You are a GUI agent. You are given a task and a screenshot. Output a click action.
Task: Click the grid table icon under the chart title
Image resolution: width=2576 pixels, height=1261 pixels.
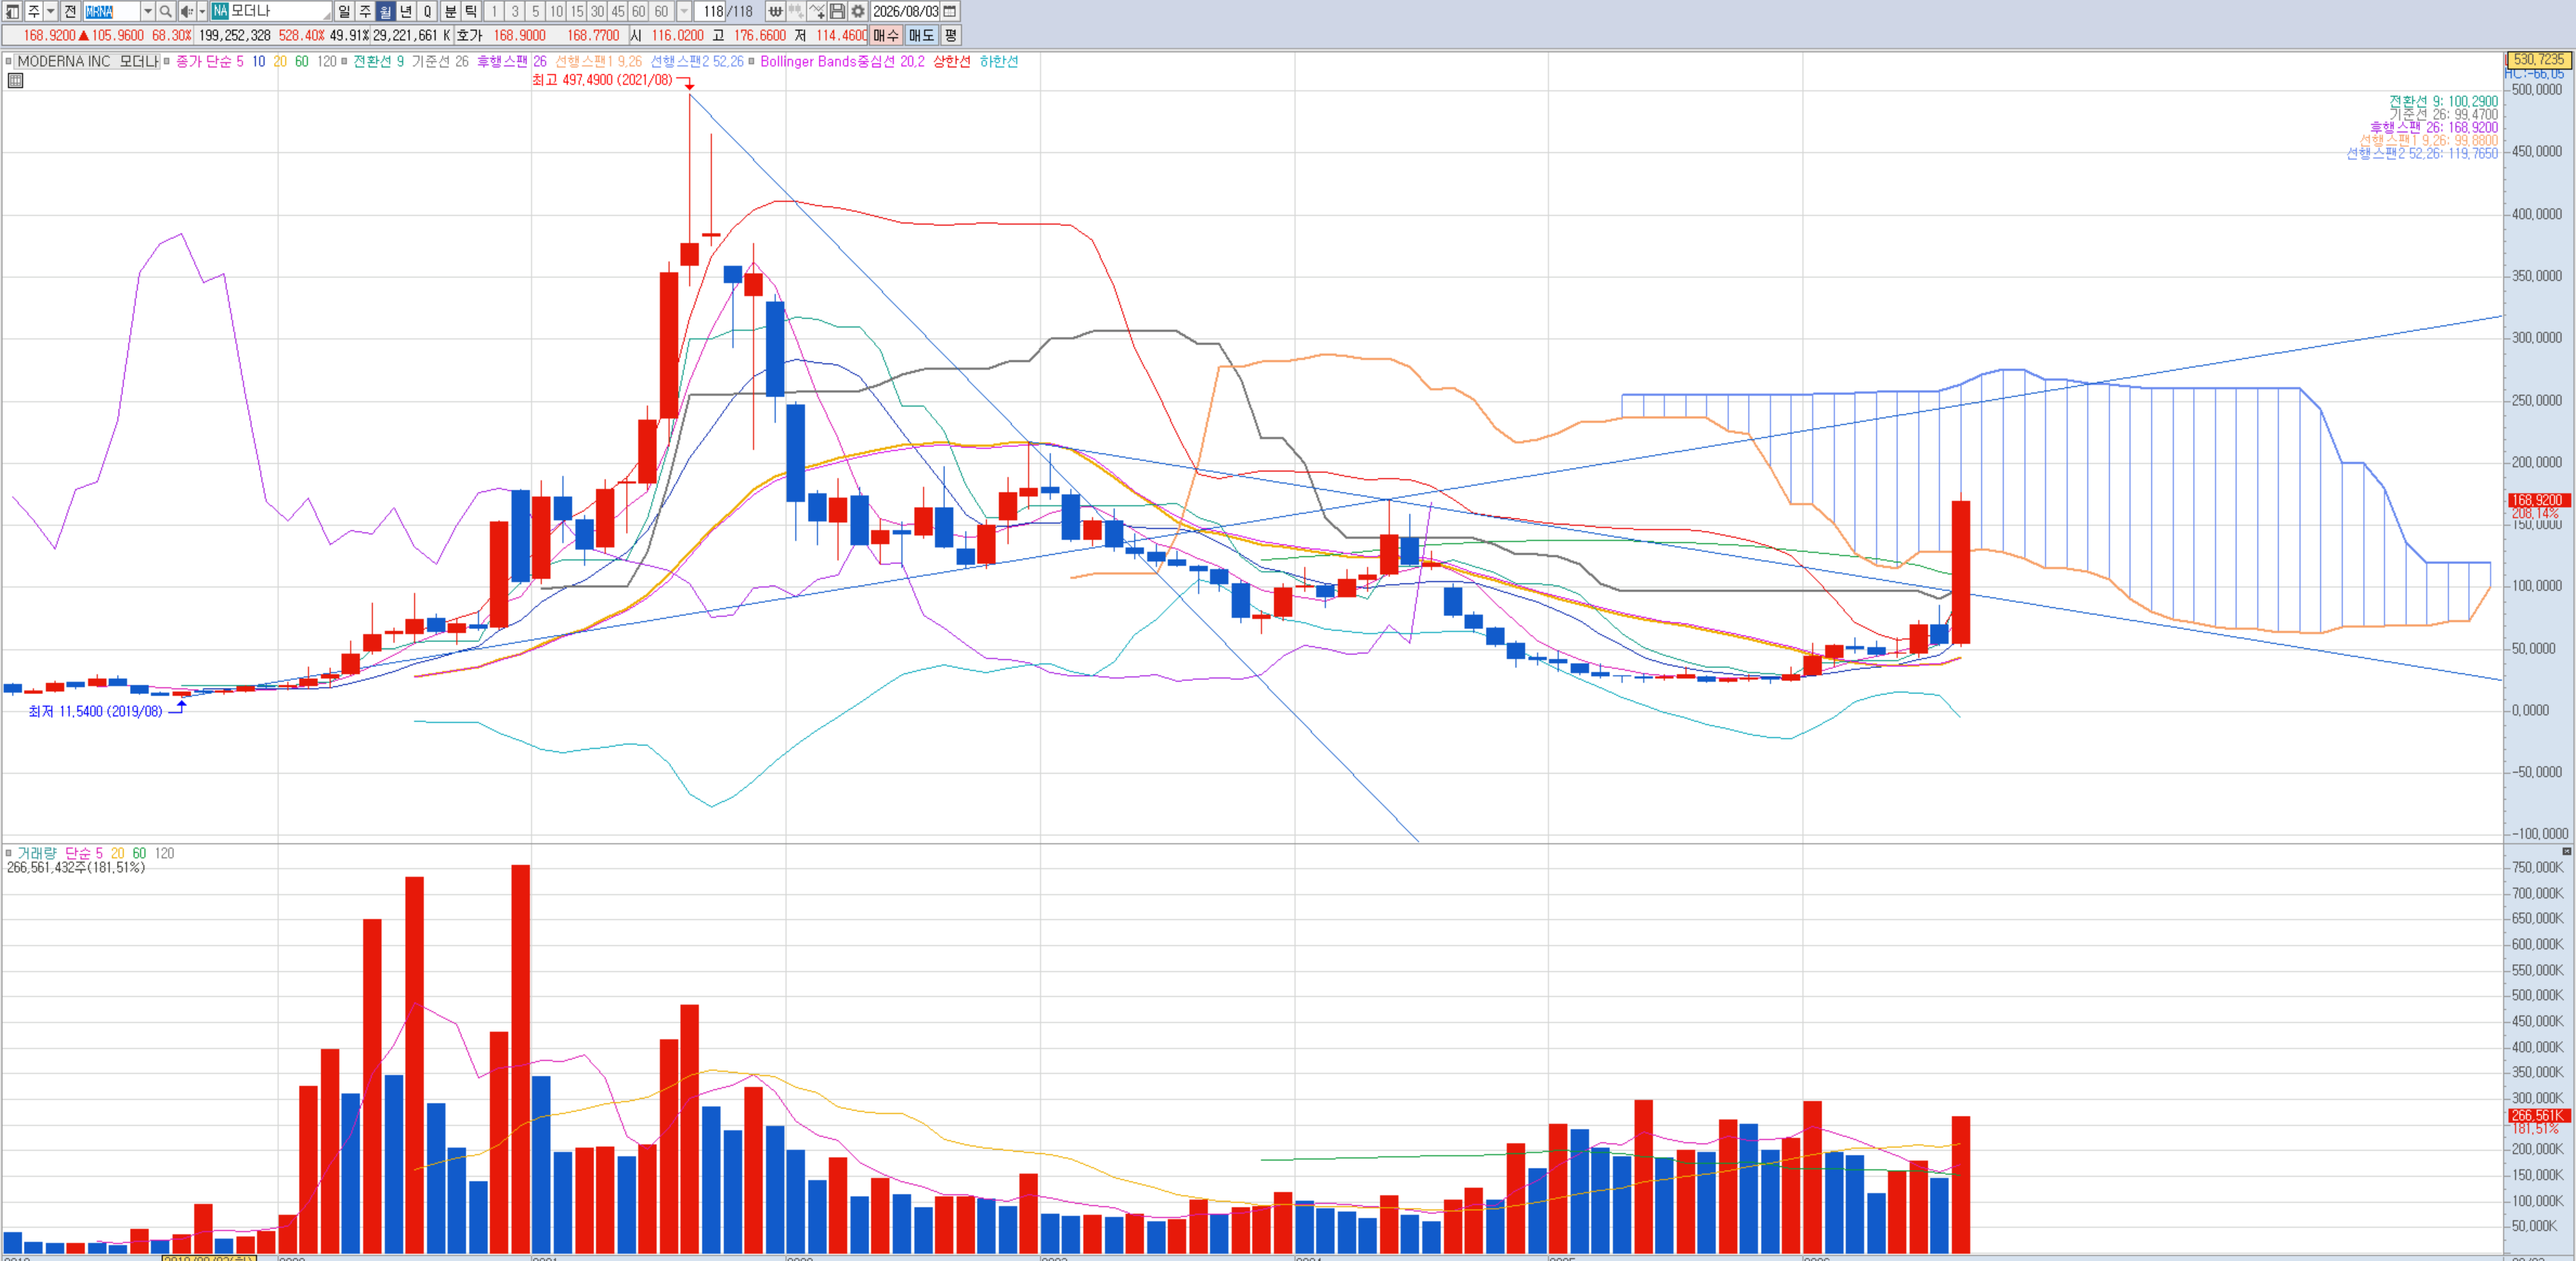click(15, 80)
